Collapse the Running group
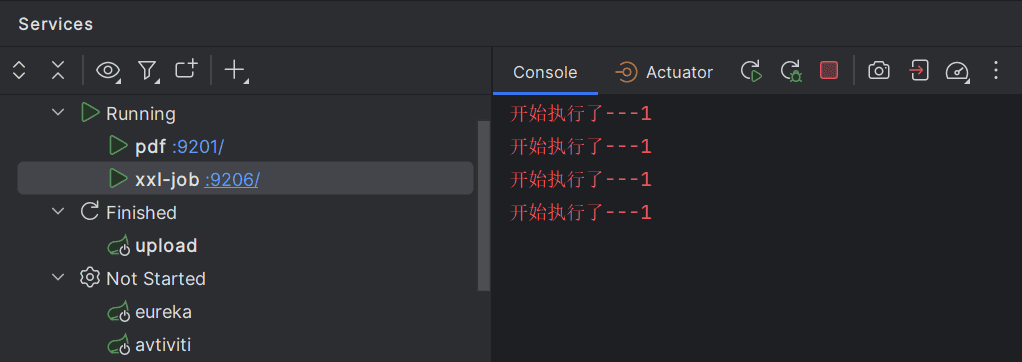 pyautogui.click(x=58, y=113)
